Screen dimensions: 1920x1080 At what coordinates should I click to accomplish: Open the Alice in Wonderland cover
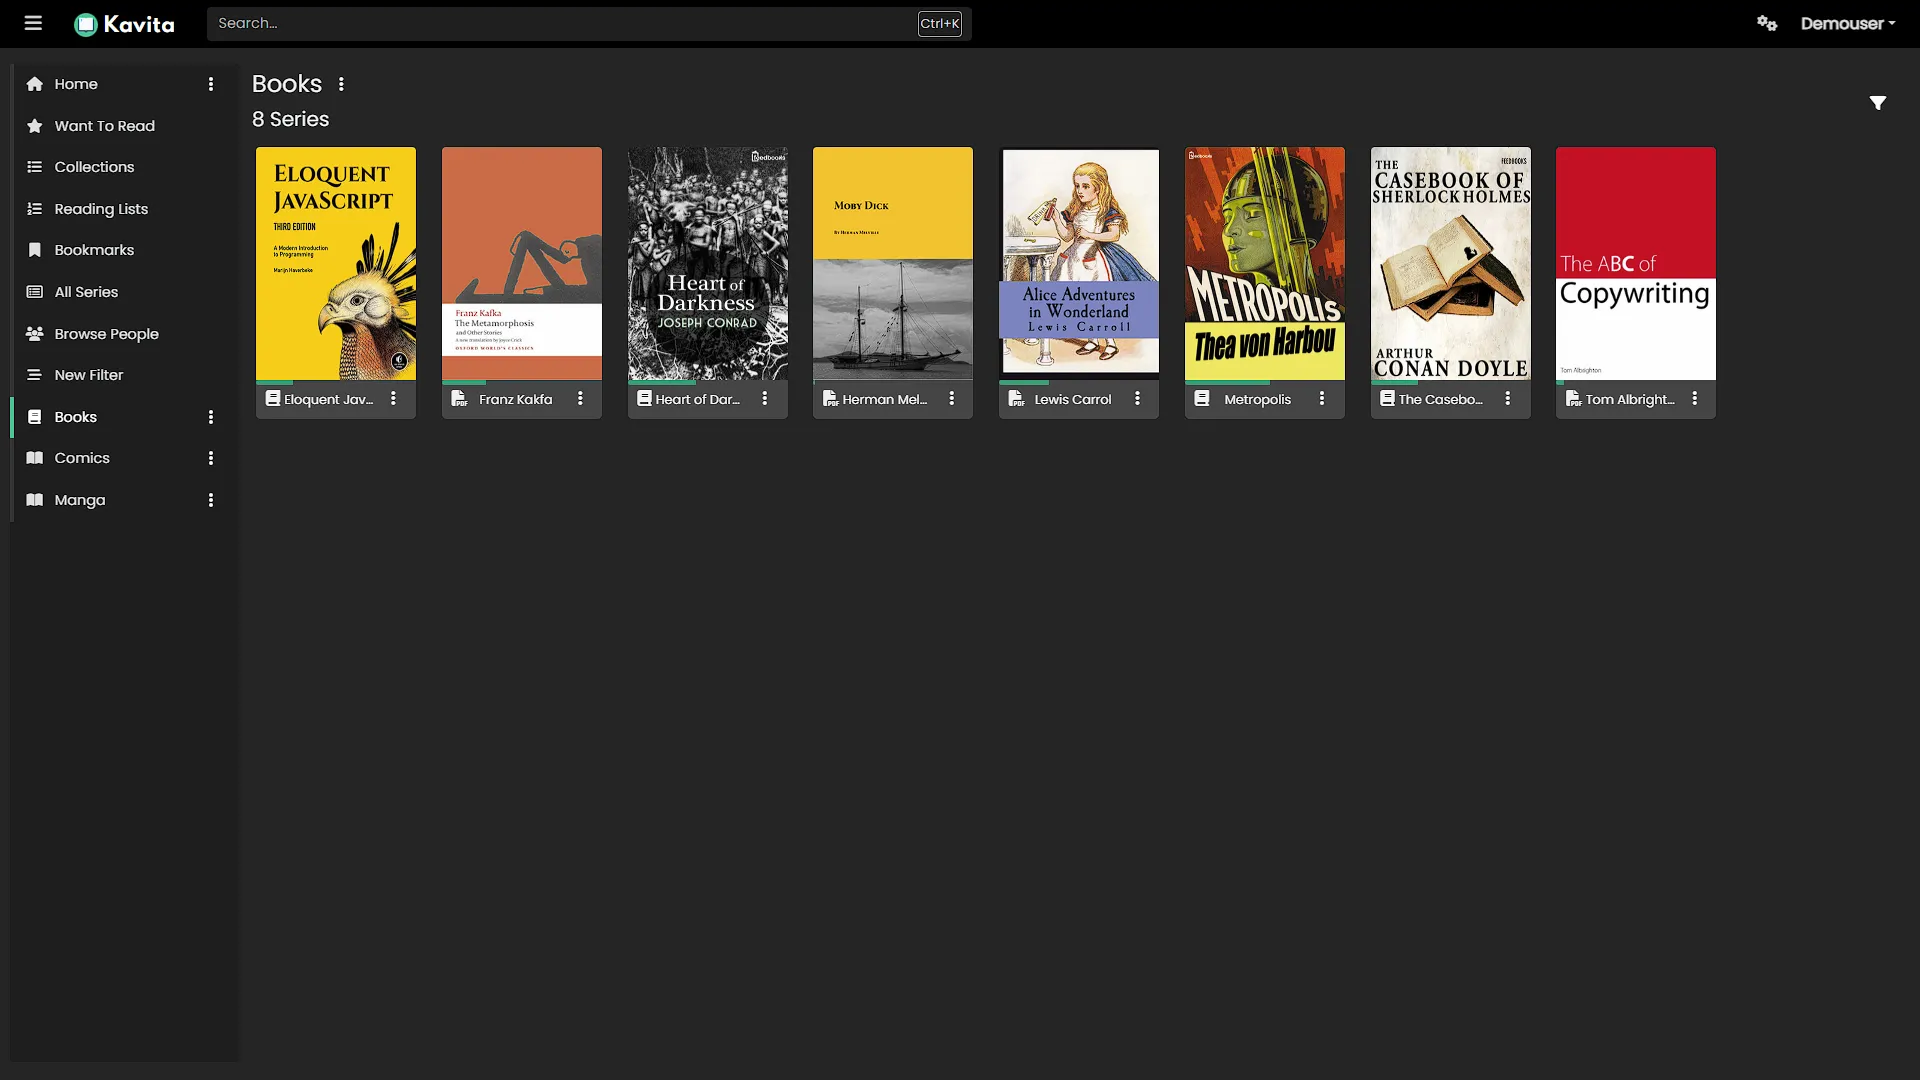click(1079, 263)
